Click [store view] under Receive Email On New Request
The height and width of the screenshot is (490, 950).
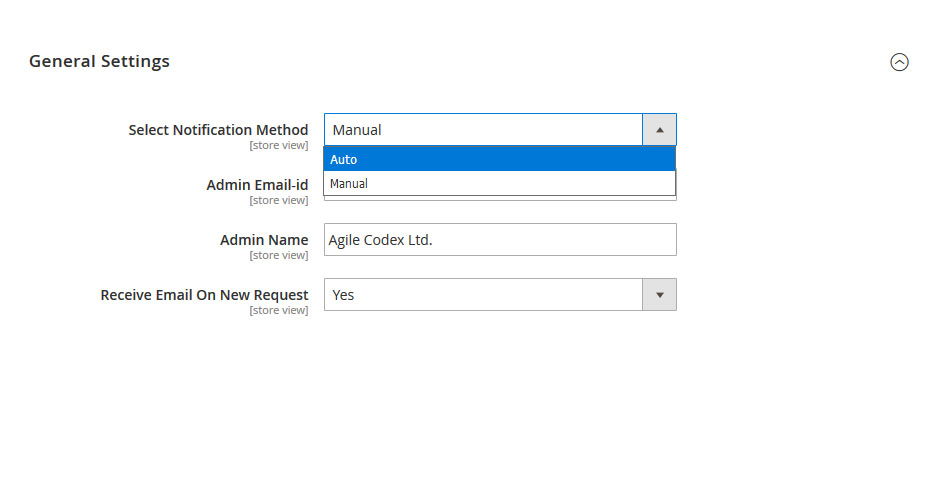[279, 310]
